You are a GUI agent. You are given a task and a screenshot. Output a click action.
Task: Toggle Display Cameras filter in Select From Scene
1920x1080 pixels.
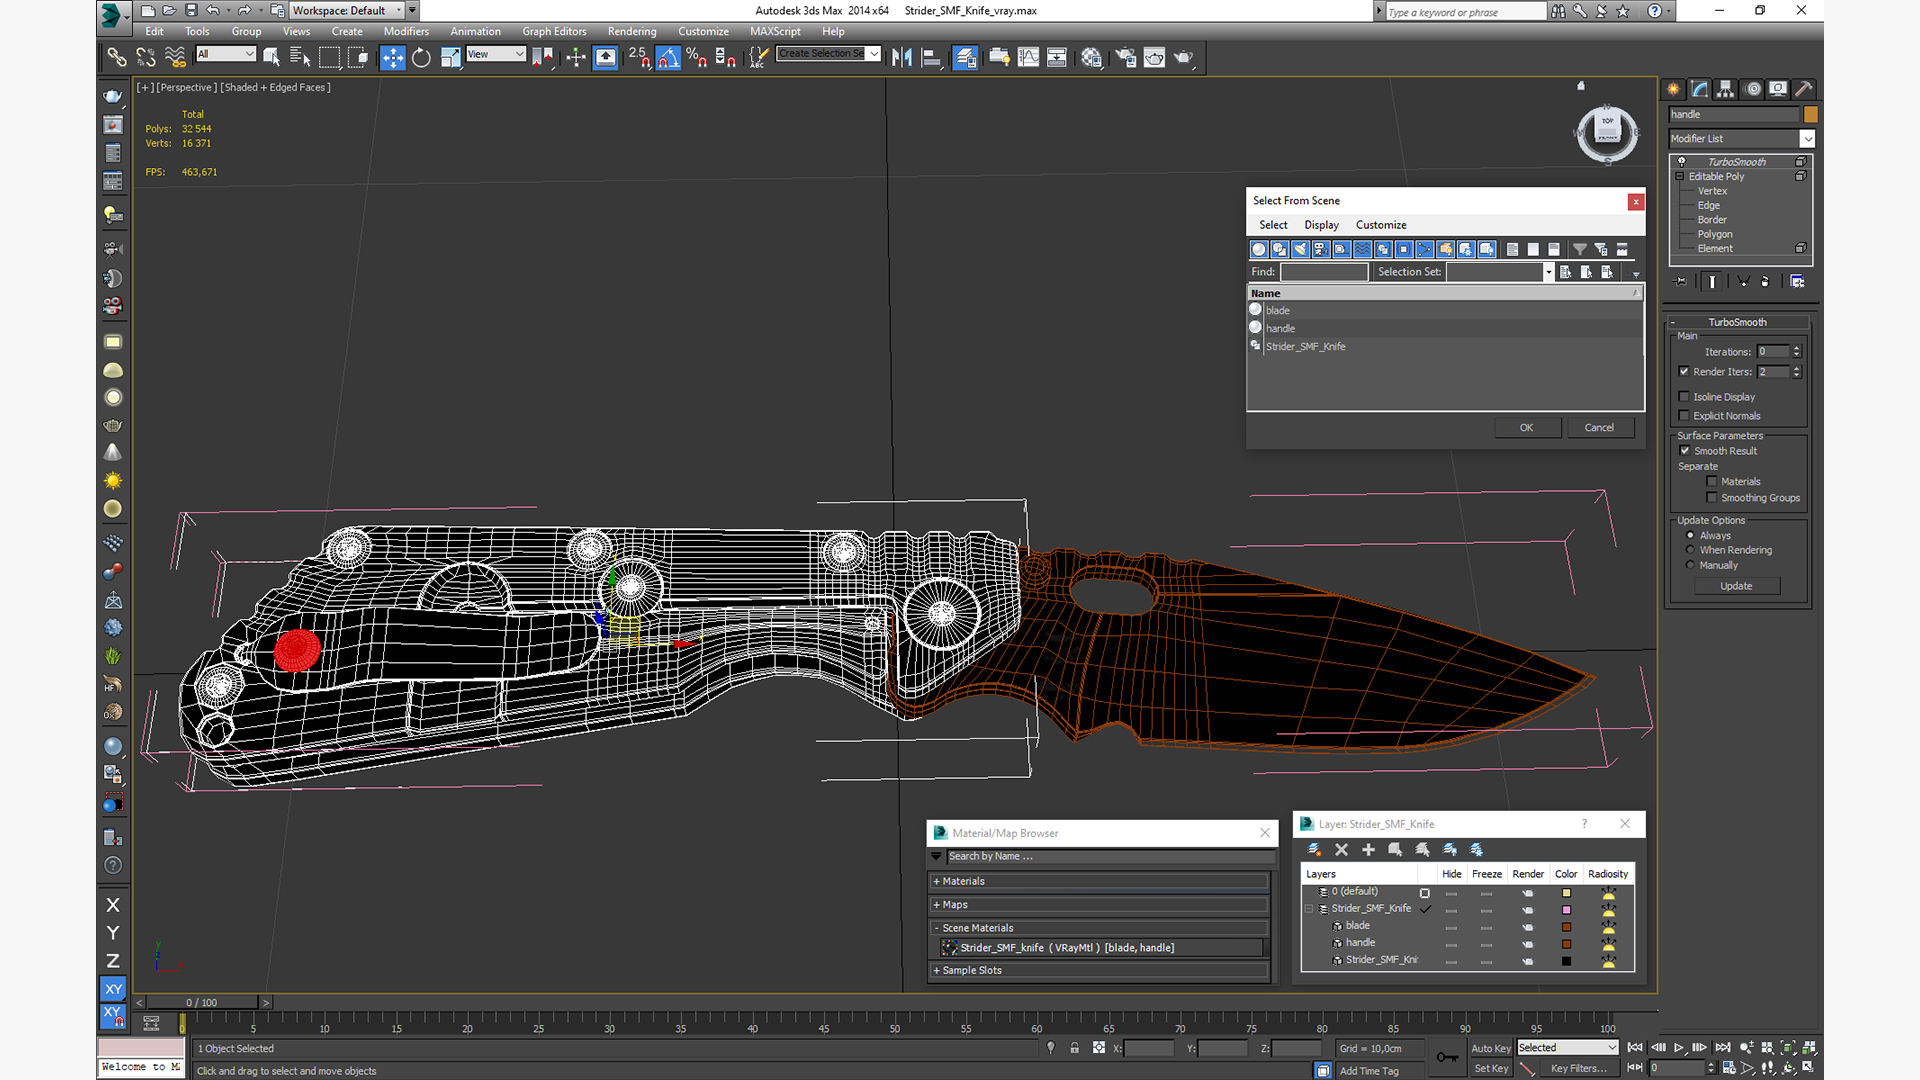(1321, 249)
